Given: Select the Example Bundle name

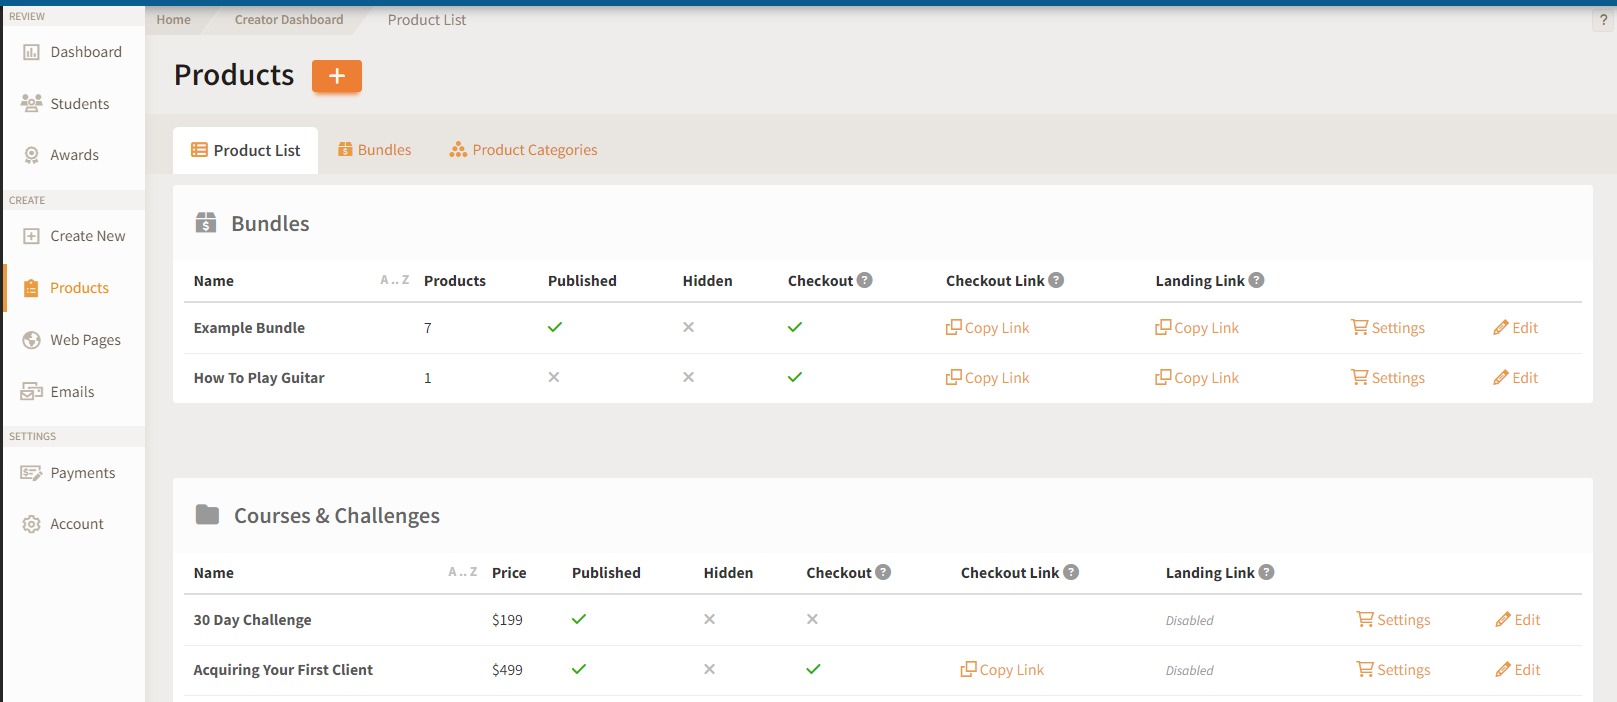Looking at the screenshot, I should (249, 328).
